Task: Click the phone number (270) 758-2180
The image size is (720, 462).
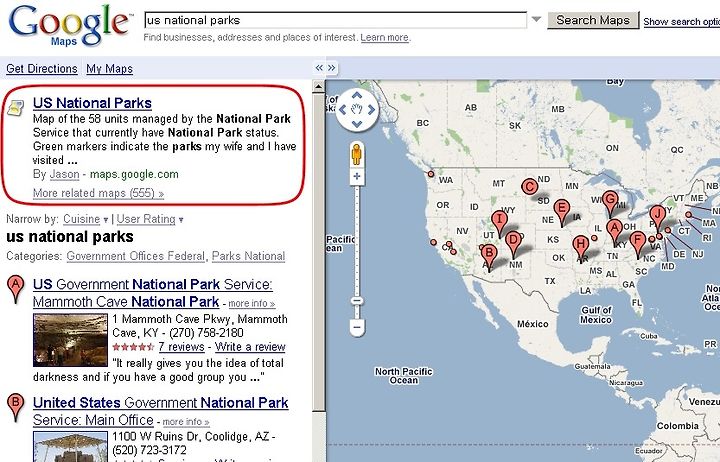Action: click(x=206, y=333)
